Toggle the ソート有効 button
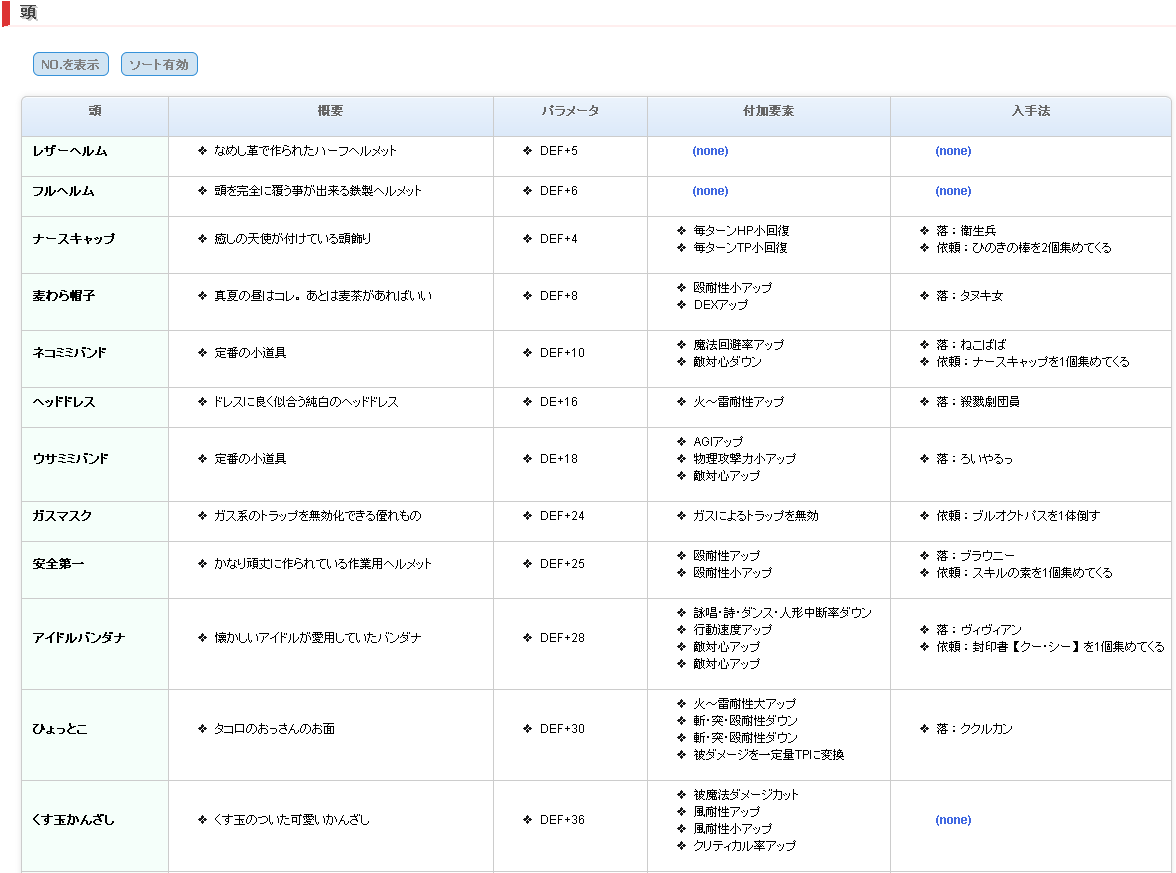Image resolution: width=1176 pixels, height=873 pixels. coord(159,65)
